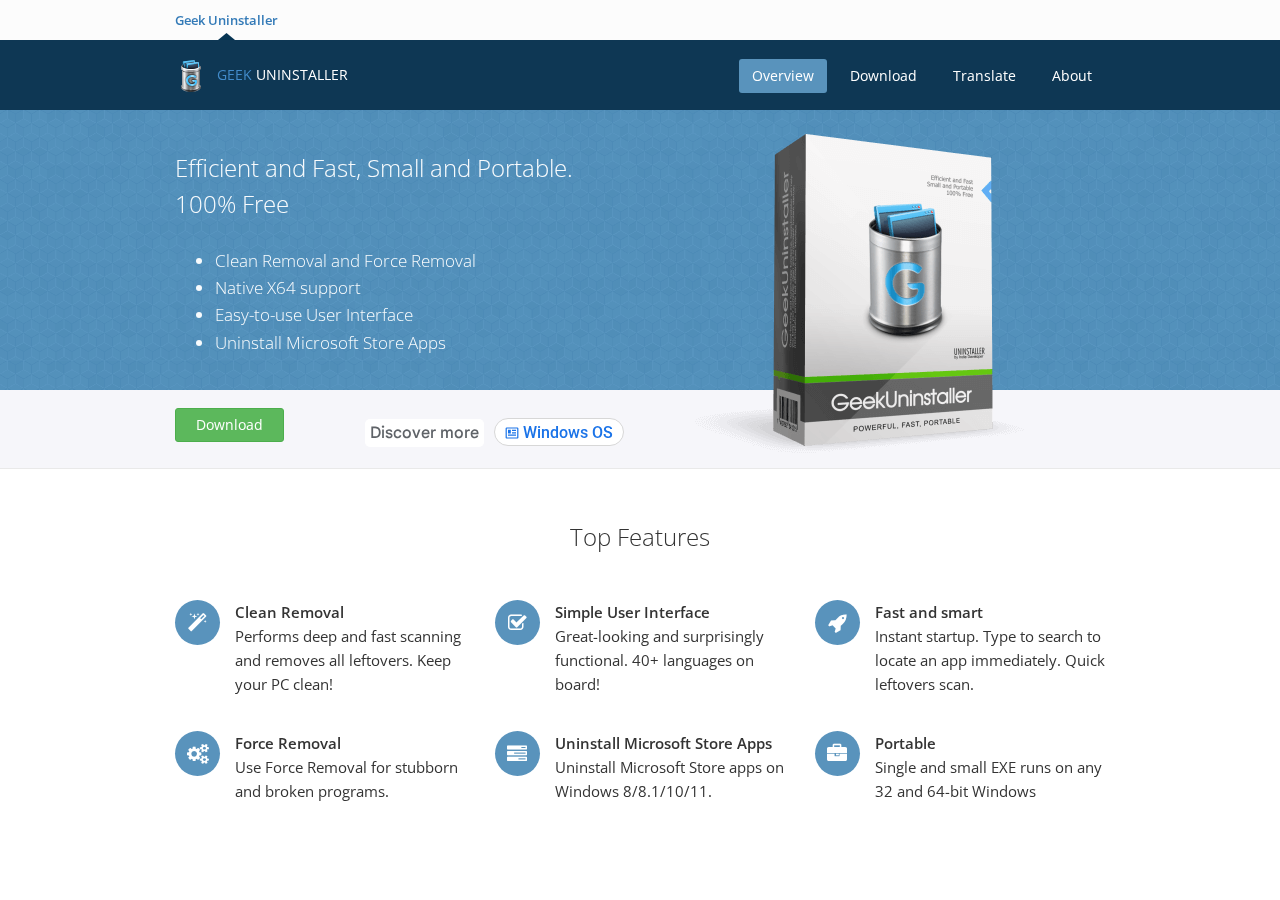Click the Easy-to-use User Interface bullet
1280x900 pixels.
pyautogui.click(x=314, y=315)
